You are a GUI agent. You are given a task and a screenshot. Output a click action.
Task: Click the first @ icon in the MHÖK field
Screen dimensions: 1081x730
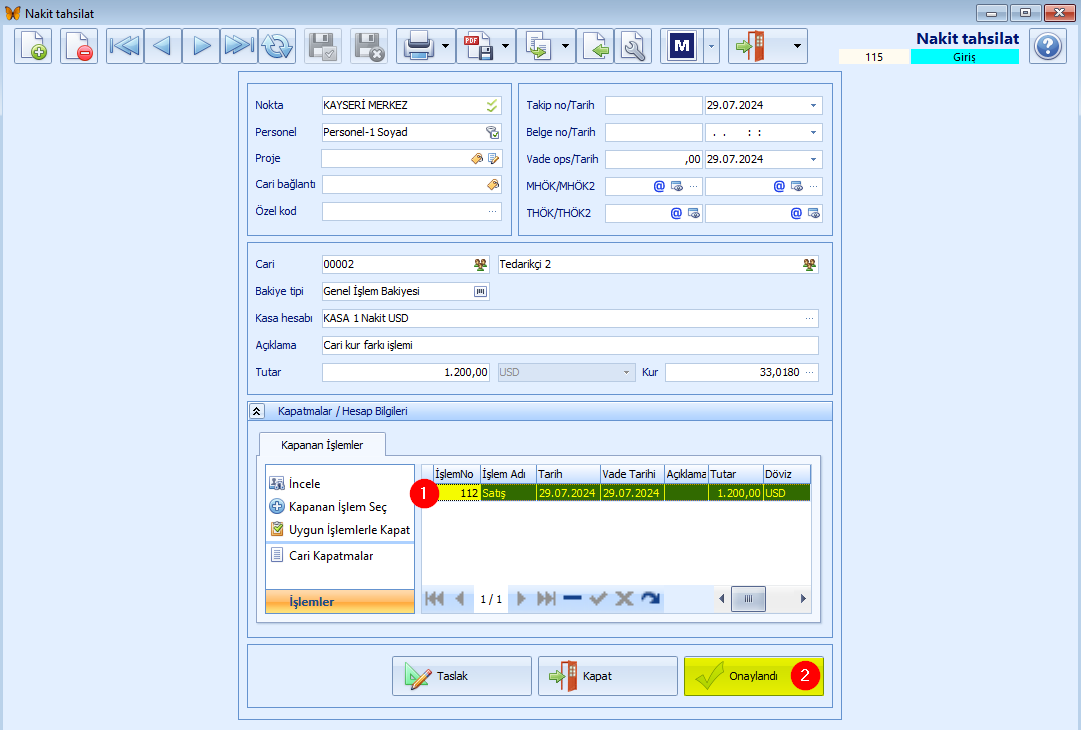point(659,186)
